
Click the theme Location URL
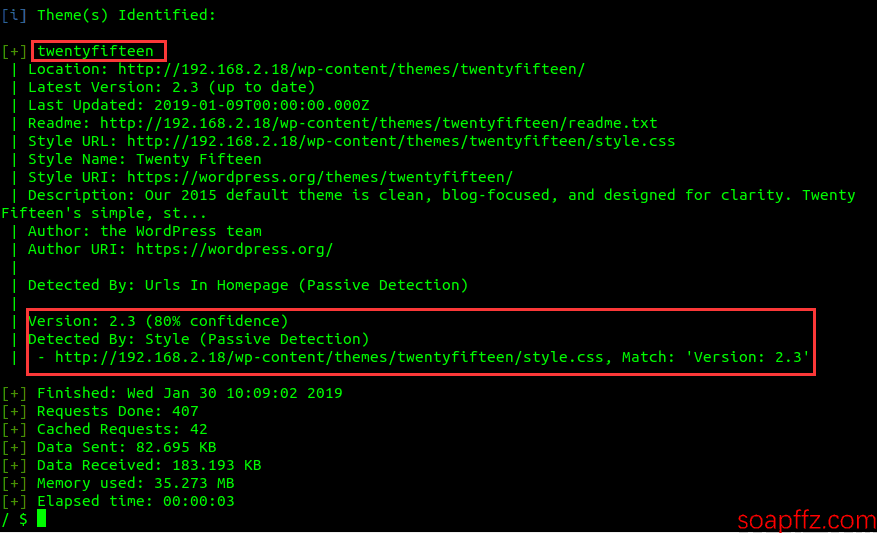(x=351, y=69)
